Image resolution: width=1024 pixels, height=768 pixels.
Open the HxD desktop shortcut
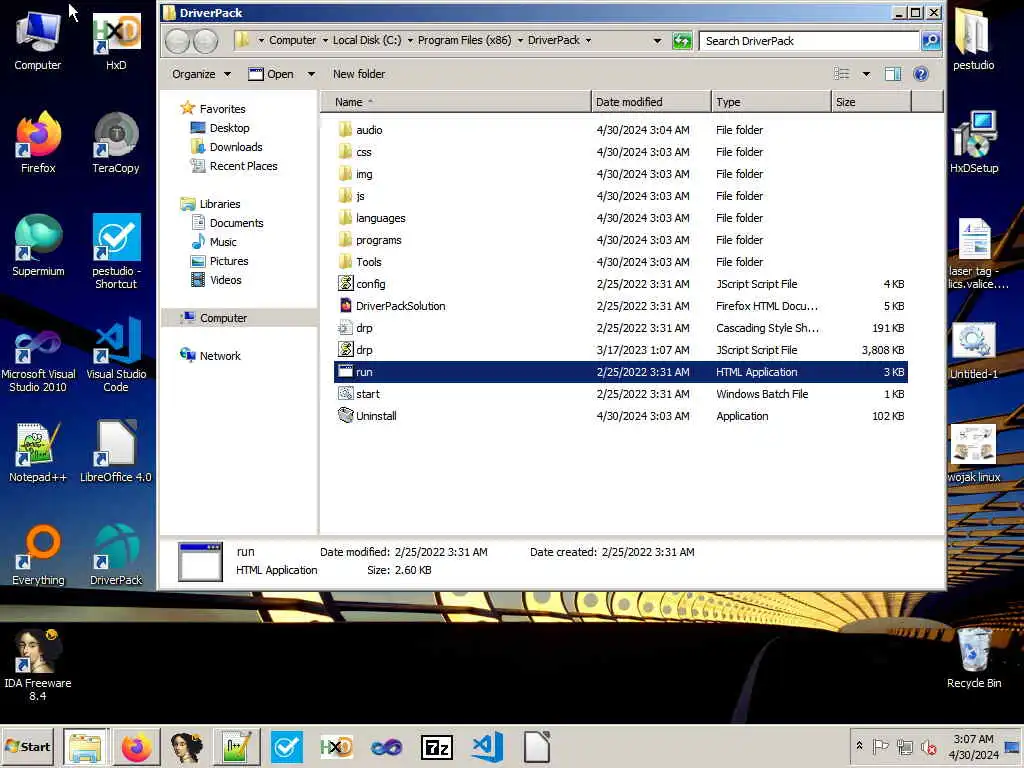tap(116, 40)
